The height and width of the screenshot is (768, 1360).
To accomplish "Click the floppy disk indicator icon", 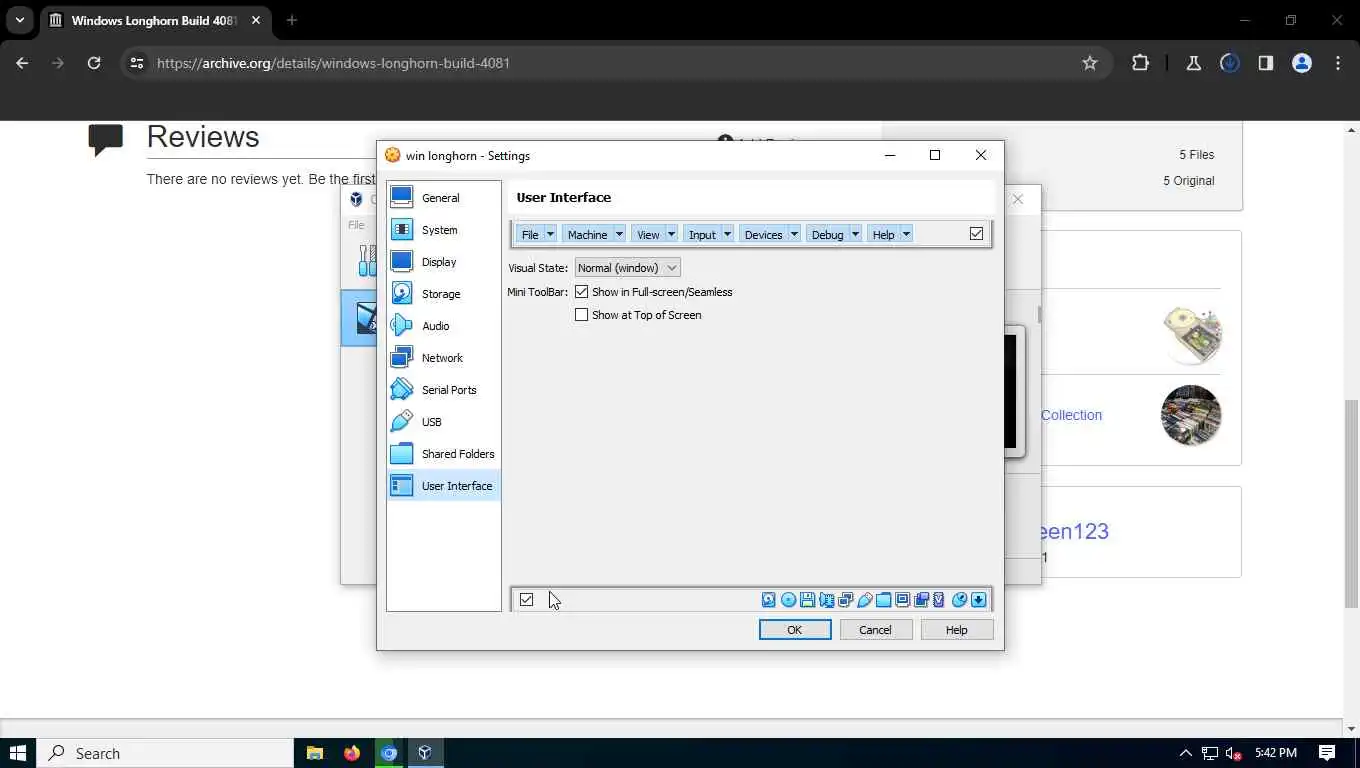I will coord(807,600).
